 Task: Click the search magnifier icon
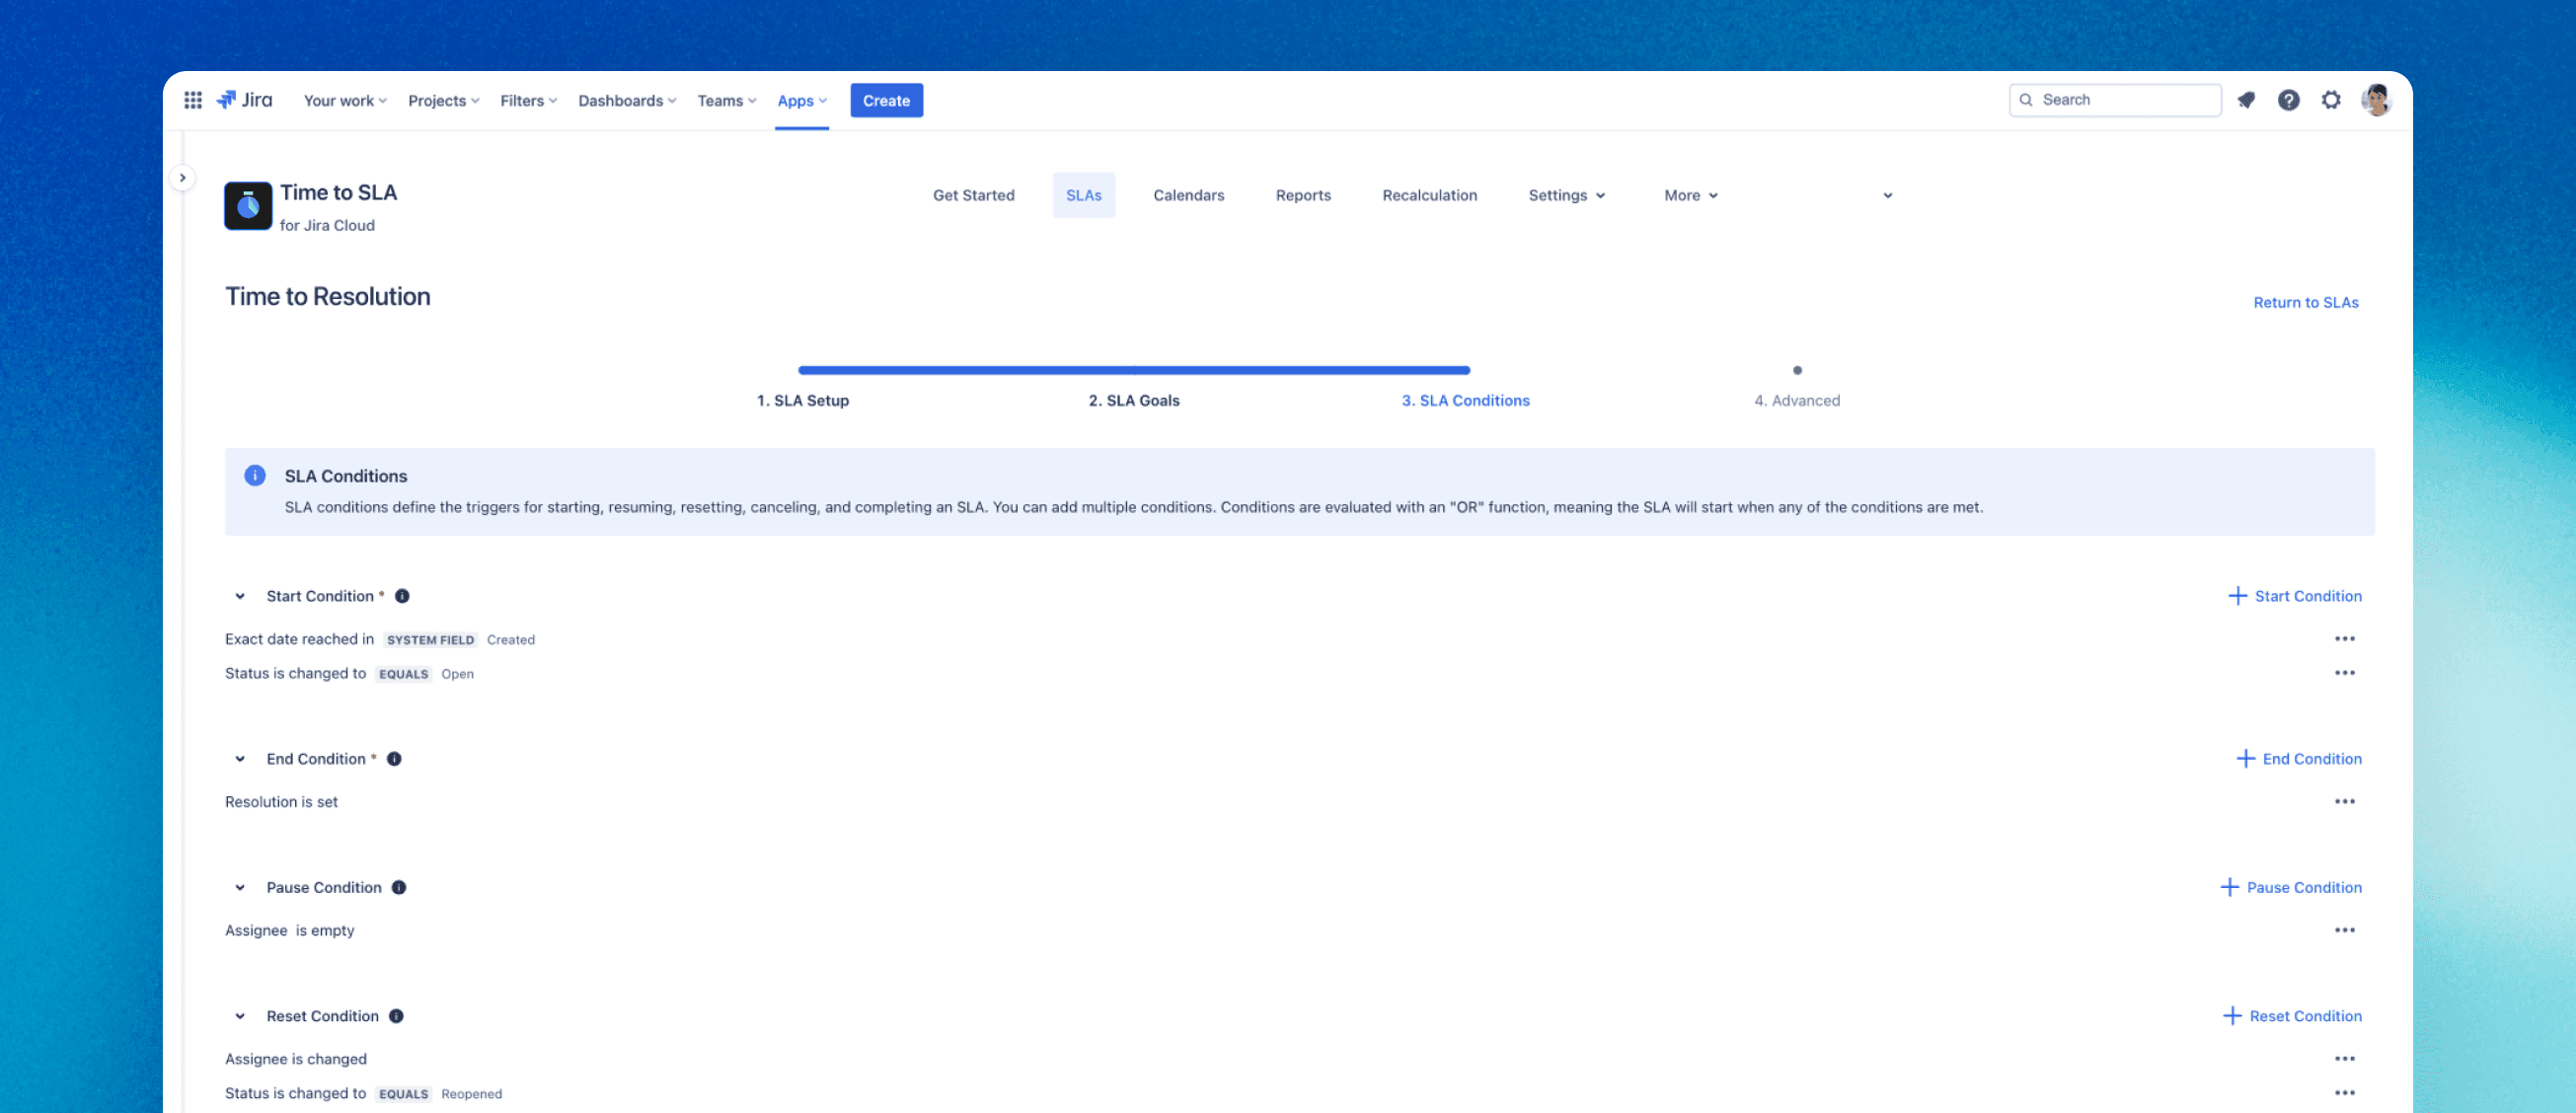(2026, 100)
